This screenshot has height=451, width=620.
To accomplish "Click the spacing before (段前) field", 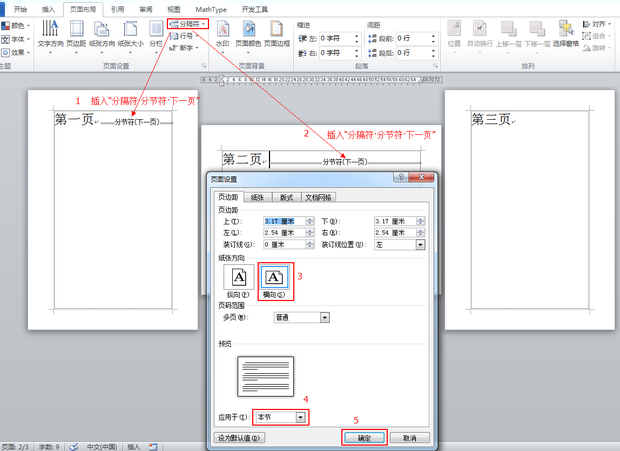I will tap(416, 38).
